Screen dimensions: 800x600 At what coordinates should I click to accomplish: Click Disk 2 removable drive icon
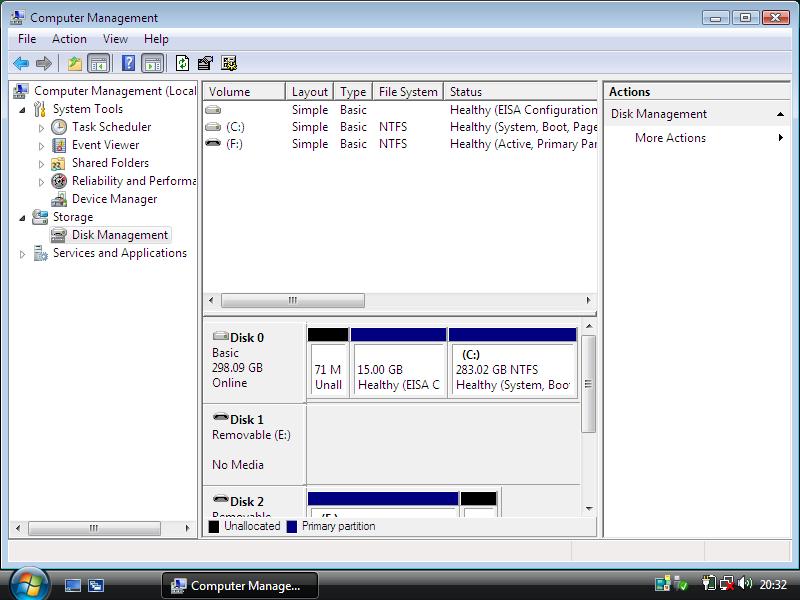[220, 499]
